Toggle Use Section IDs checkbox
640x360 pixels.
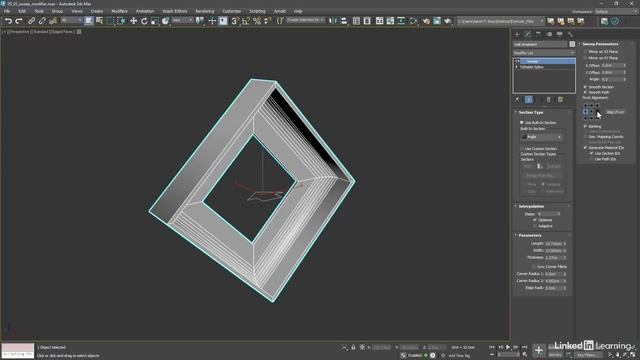591,153
